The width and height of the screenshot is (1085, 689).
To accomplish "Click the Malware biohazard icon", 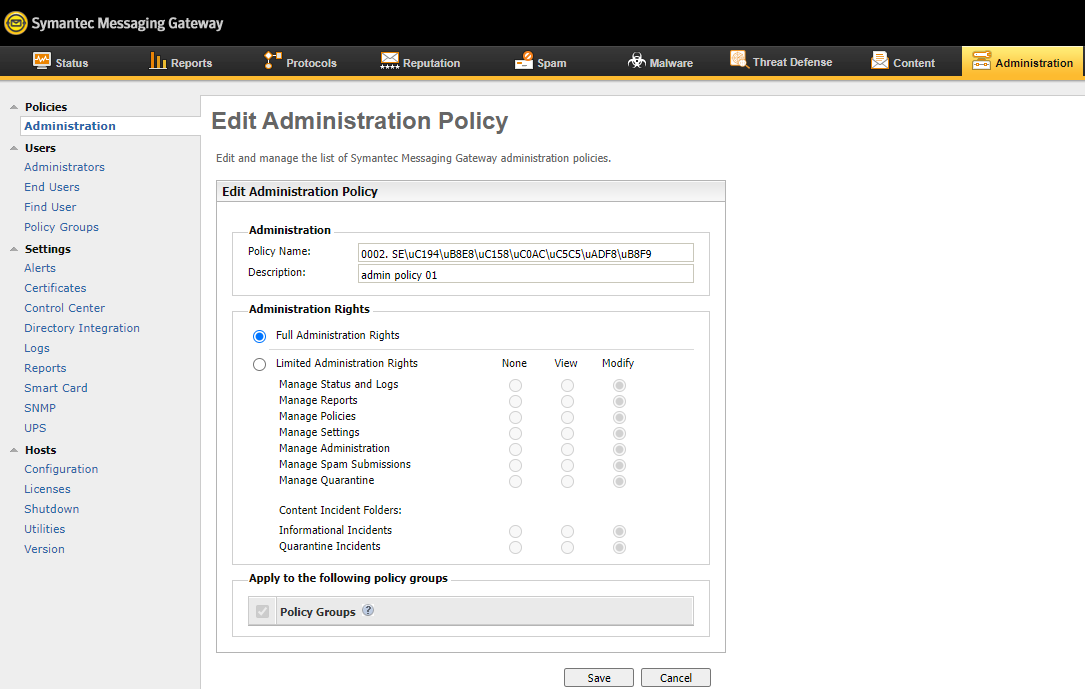I will pyautogui.click(x=637, y=61).
